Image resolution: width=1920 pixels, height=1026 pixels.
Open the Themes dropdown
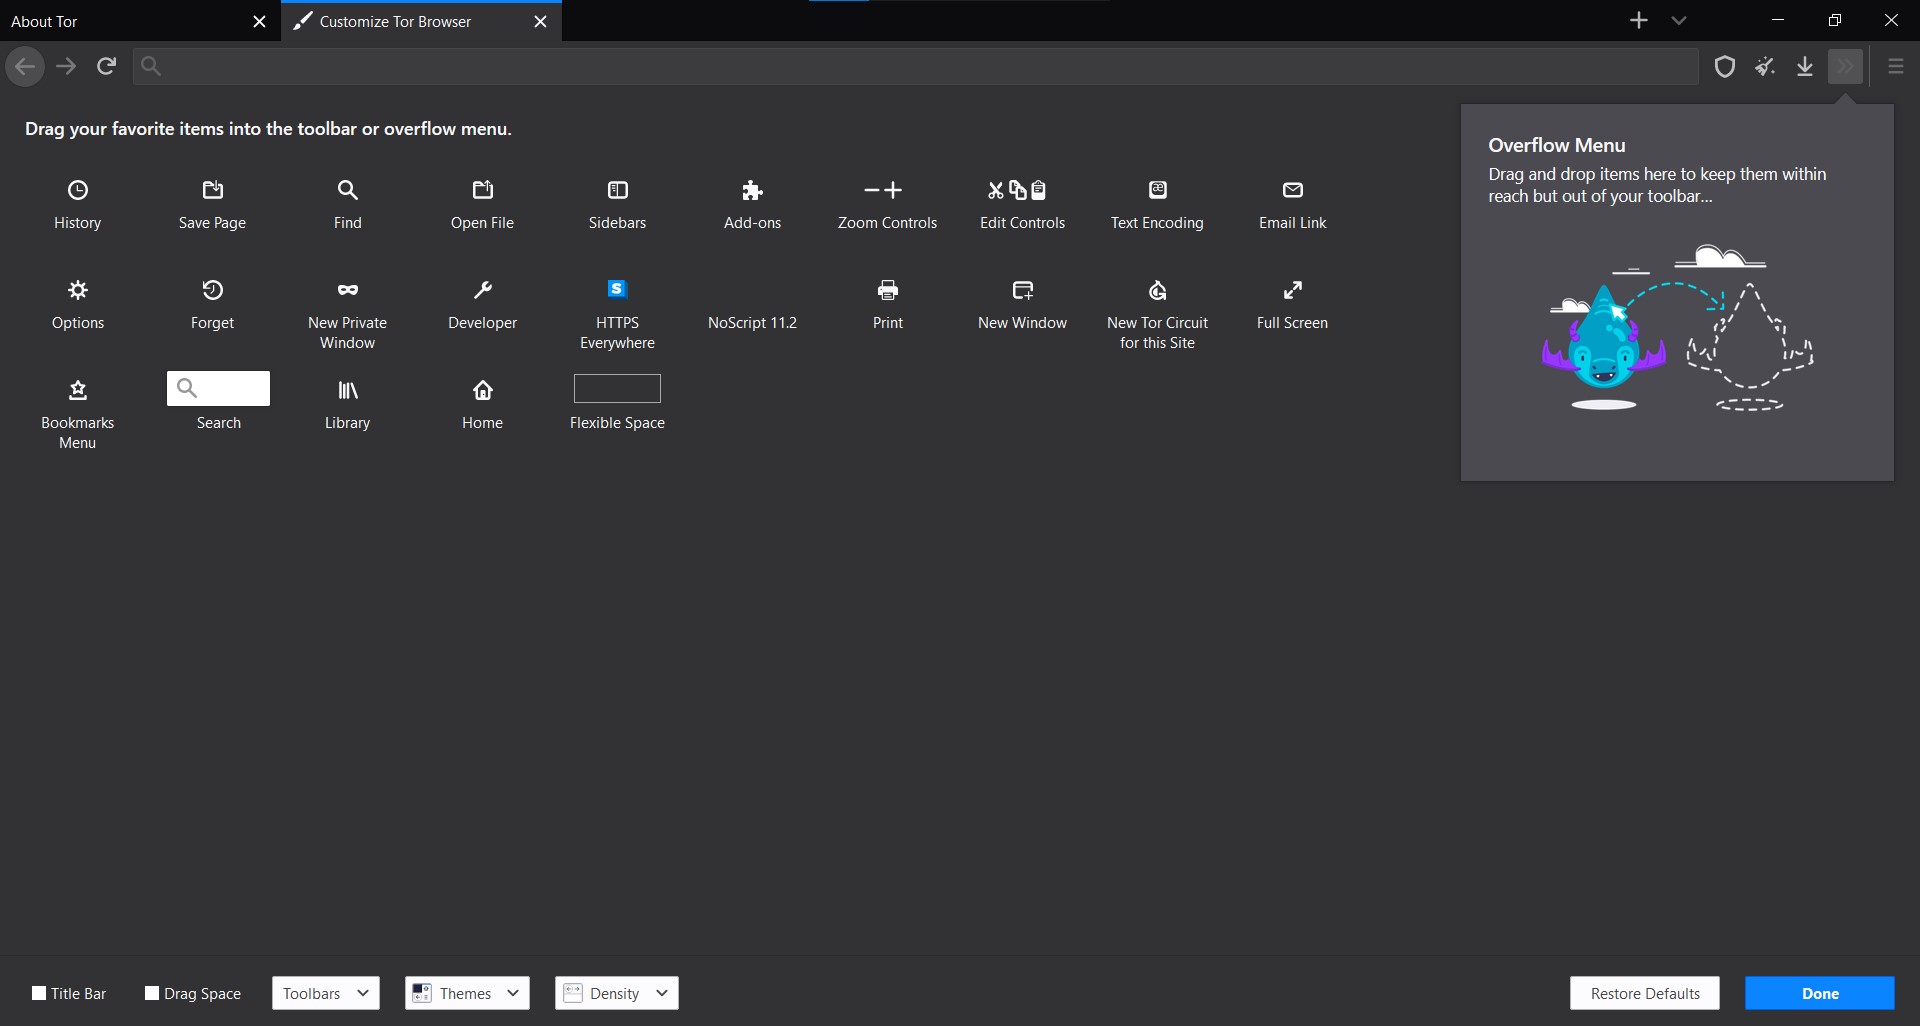[467, 993]
